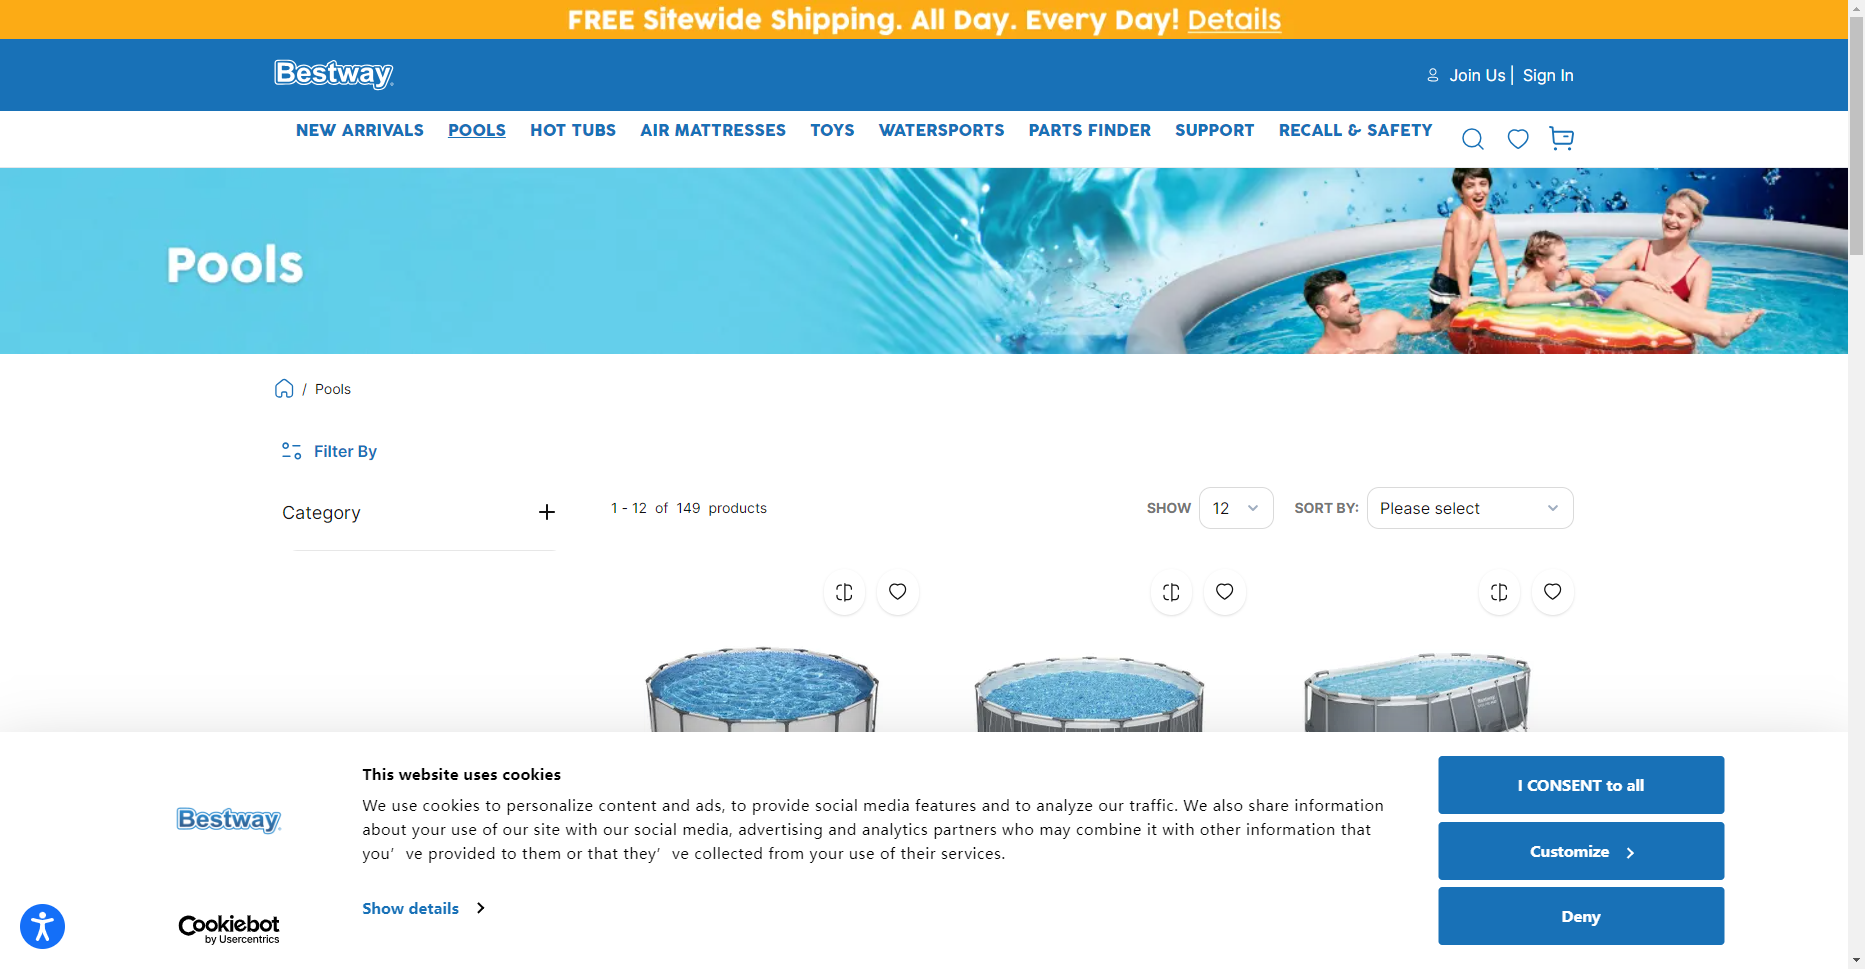Open the Show 12 per page dropdown

pos(1236,508)
